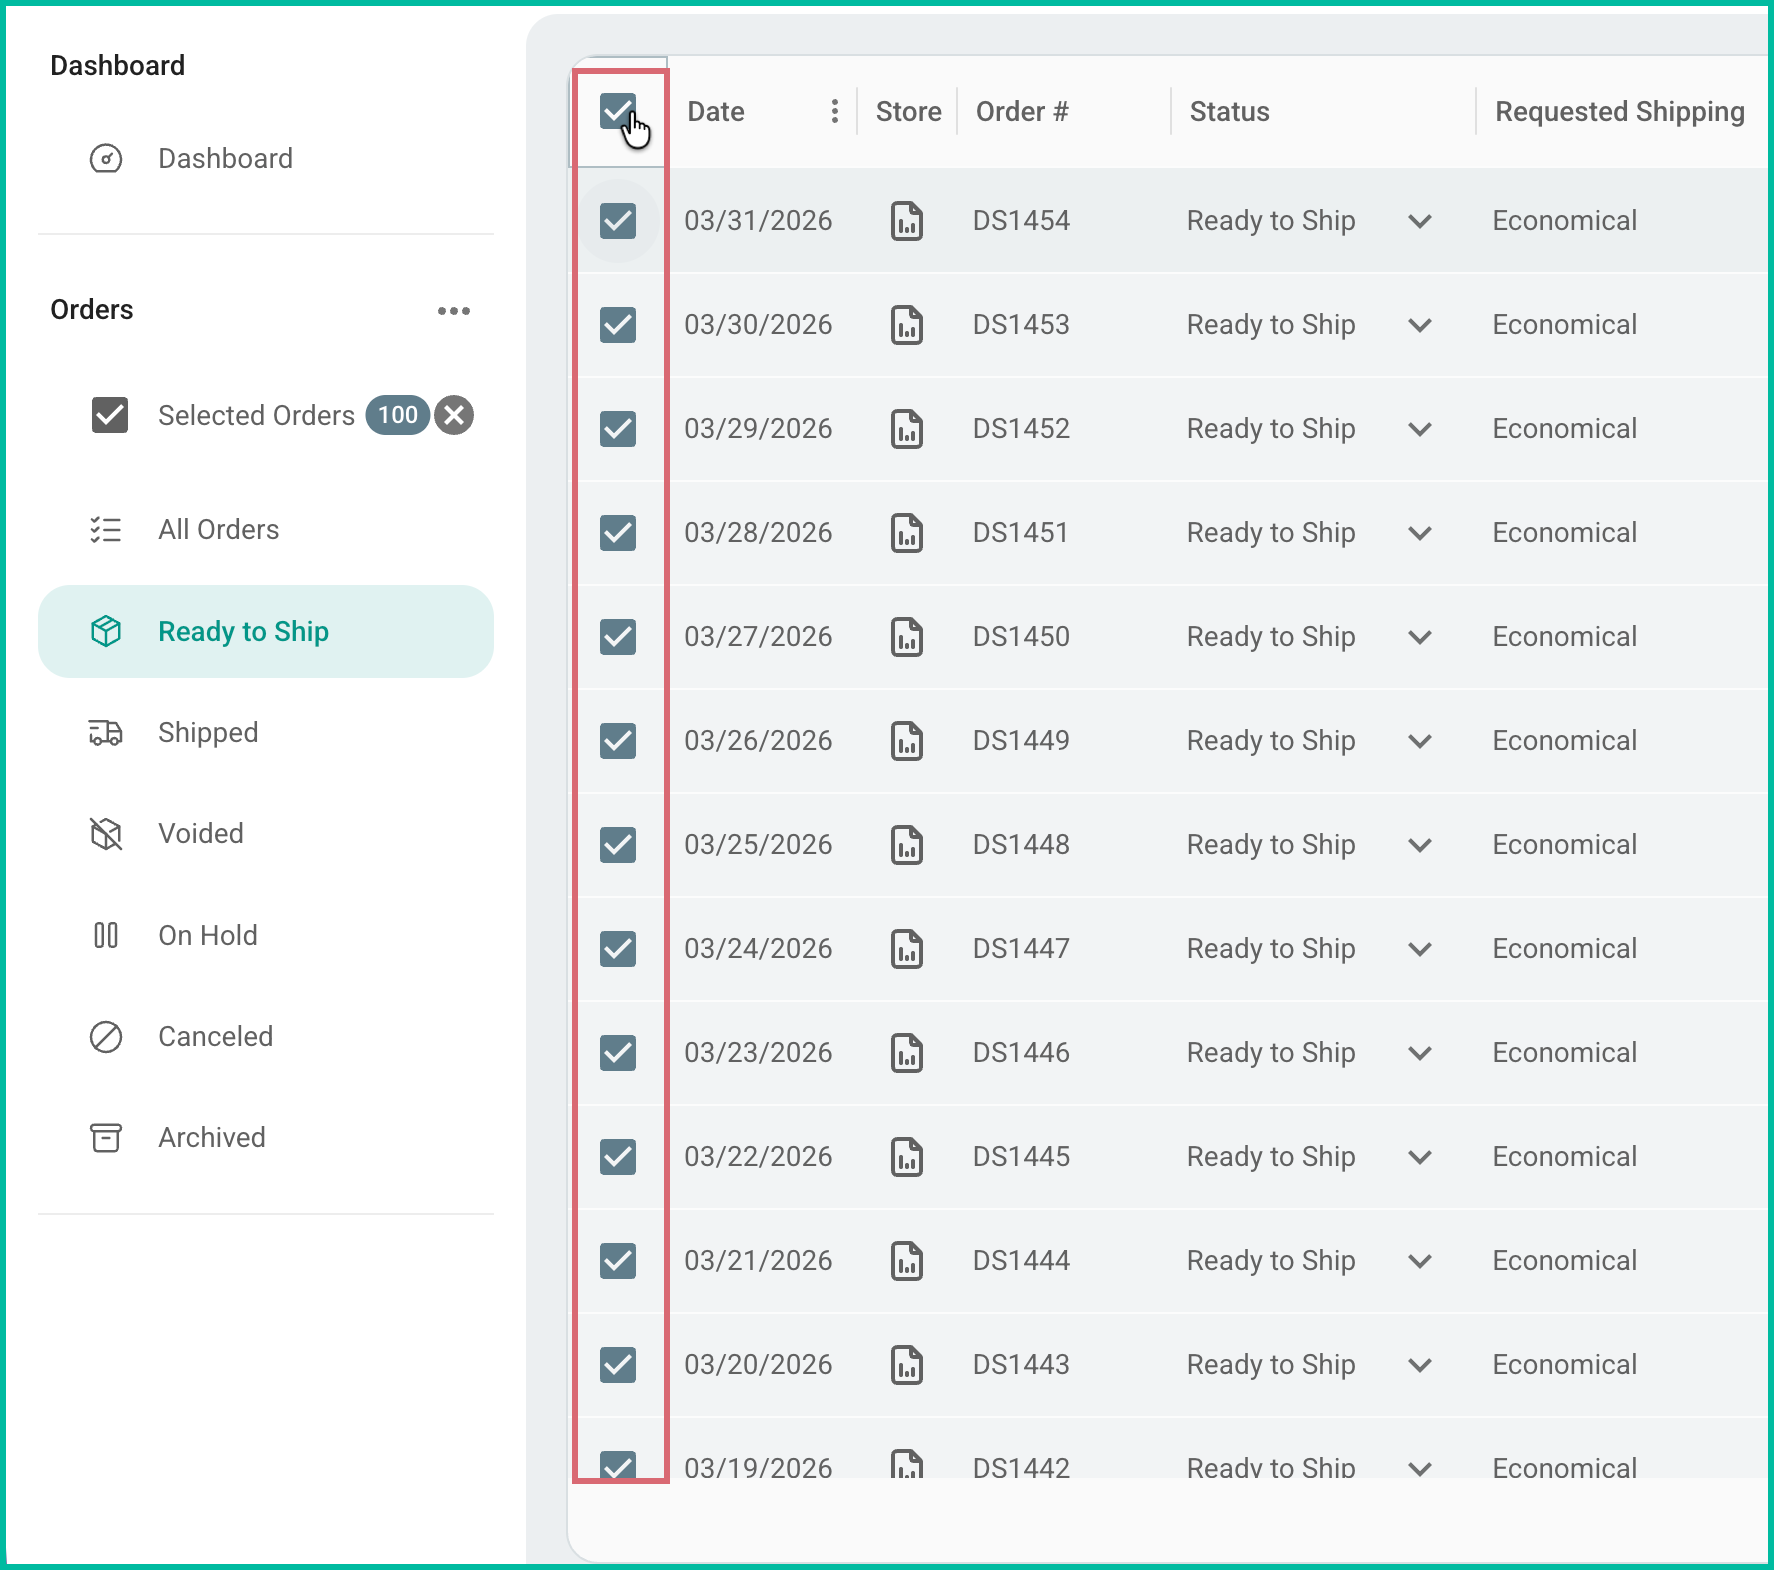Select the All Orders list icon

105,530
